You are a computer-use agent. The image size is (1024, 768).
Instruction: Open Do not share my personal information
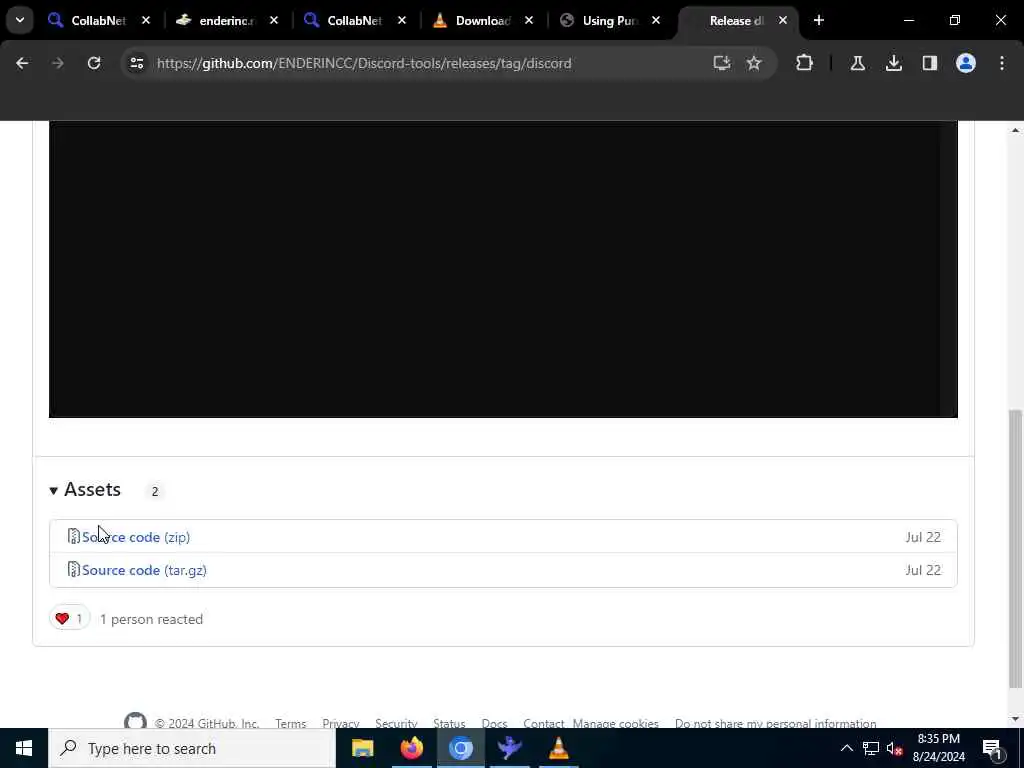coord(775,723)
